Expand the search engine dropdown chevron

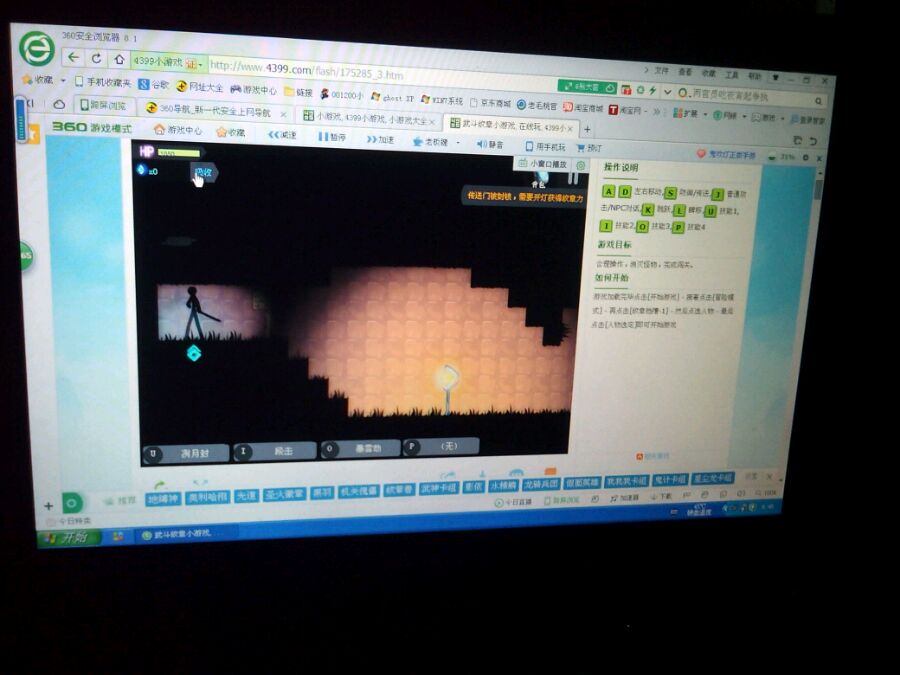(x=667, y=91)
